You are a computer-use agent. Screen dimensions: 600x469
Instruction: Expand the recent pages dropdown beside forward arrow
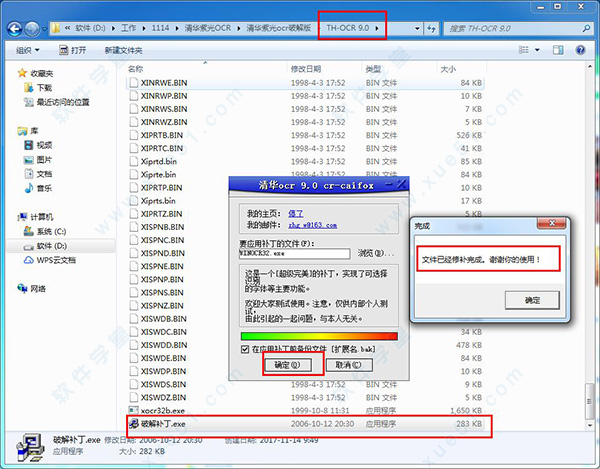pos(44,29)
